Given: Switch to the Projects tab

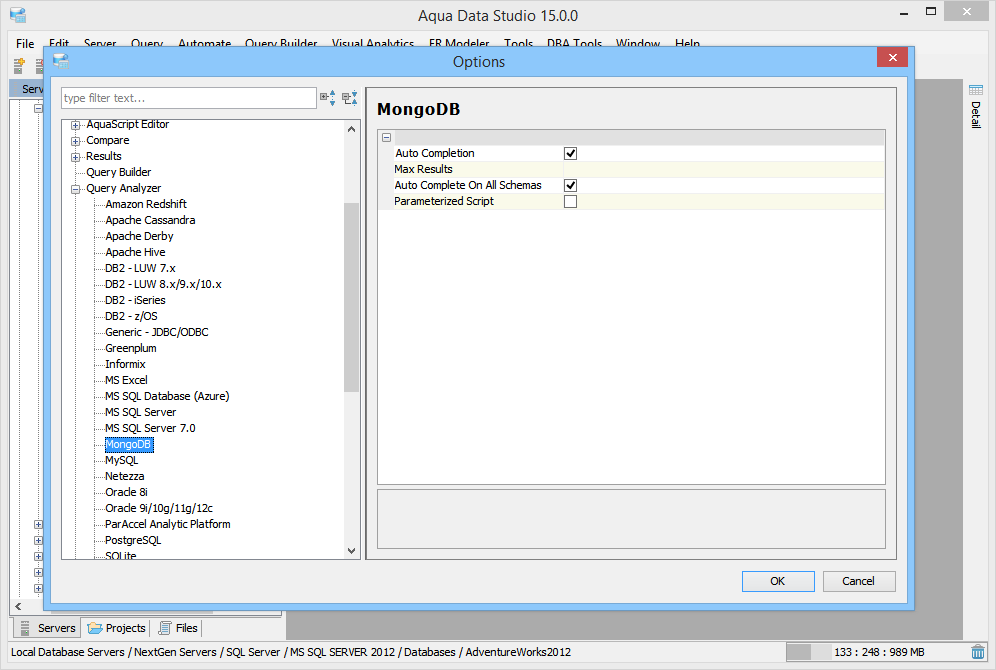Looking at the screenshot, I should click(x=117, y=628).
